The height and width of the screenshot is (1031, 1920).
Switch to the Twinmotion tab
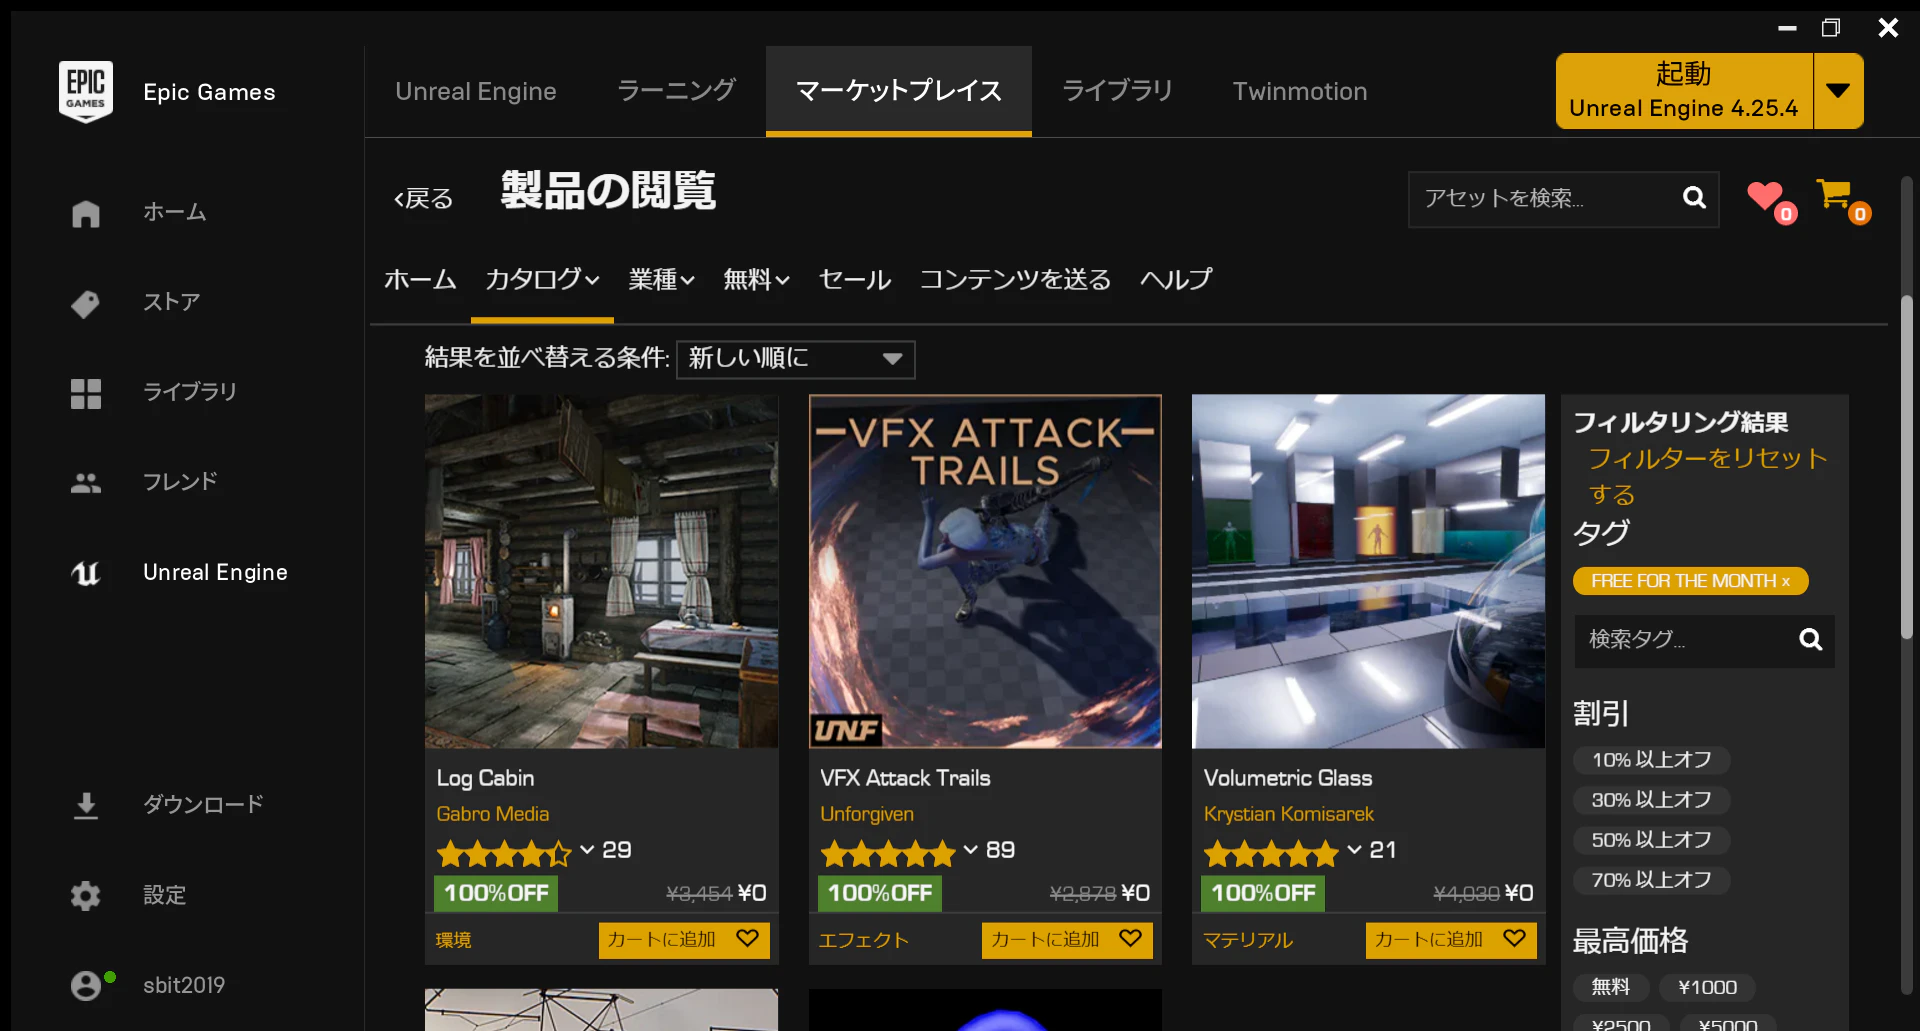(x=1299, y=91)
